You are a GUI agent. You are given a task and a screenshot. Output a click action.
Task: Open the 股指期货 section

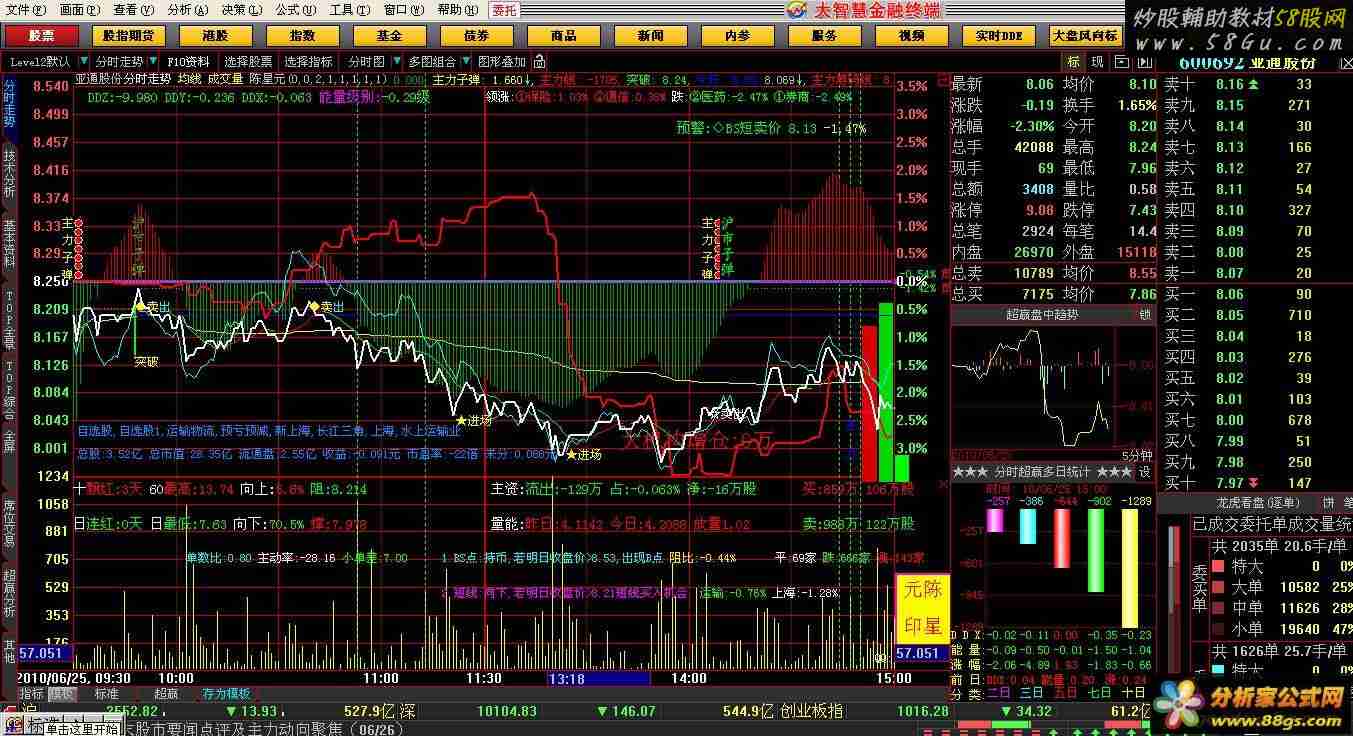(x=128, y=35)
